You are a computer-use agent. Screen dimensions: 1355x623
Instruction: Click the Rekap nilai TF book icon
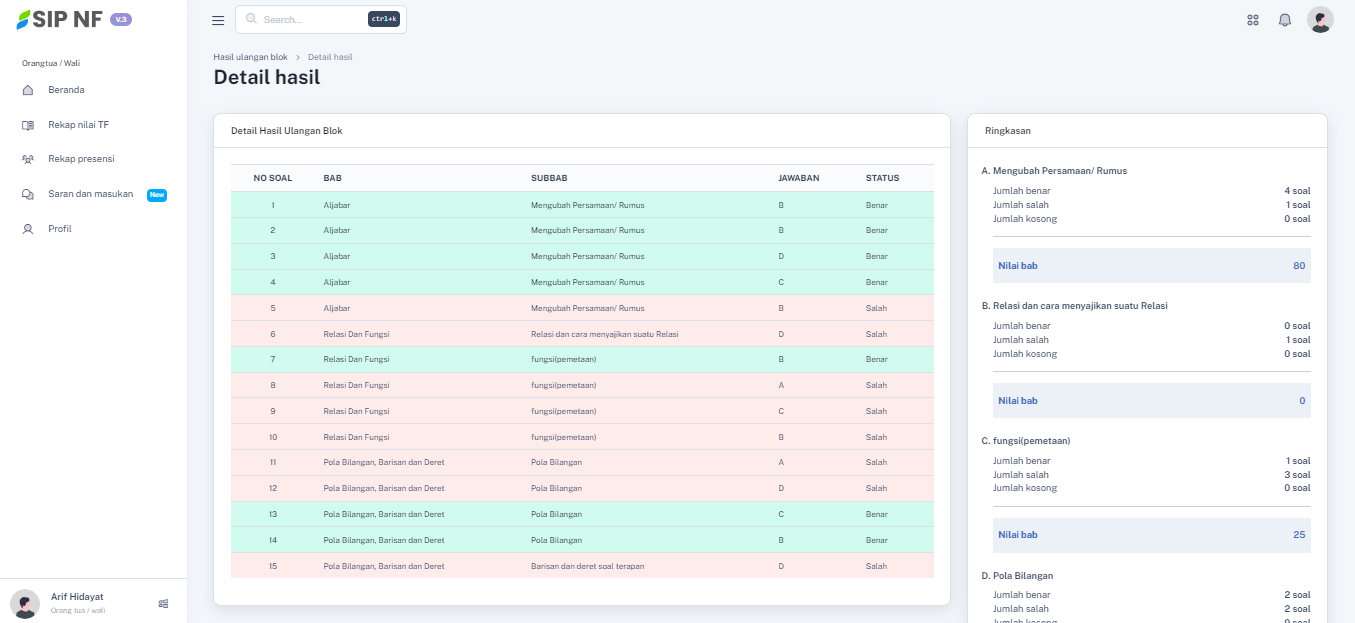[28, 125]
